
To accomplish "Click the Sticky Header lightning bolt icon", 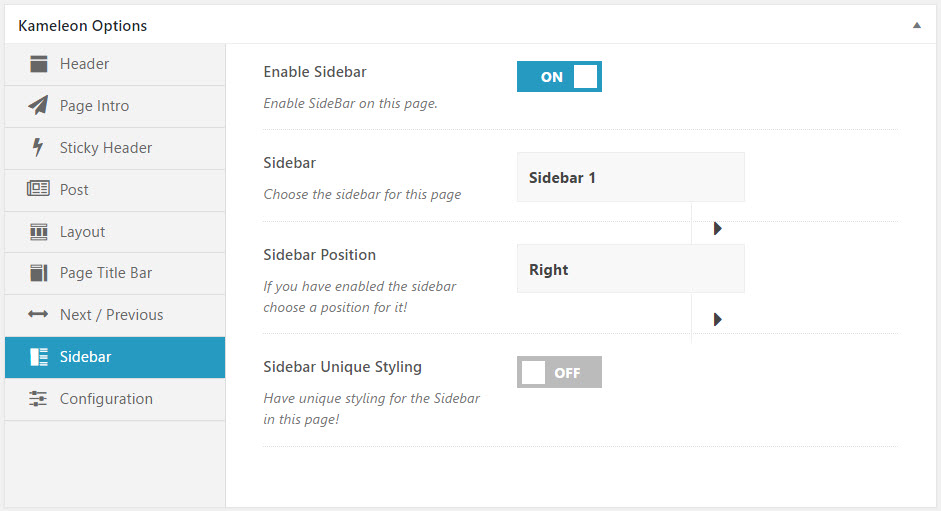I will click(38, 148).
